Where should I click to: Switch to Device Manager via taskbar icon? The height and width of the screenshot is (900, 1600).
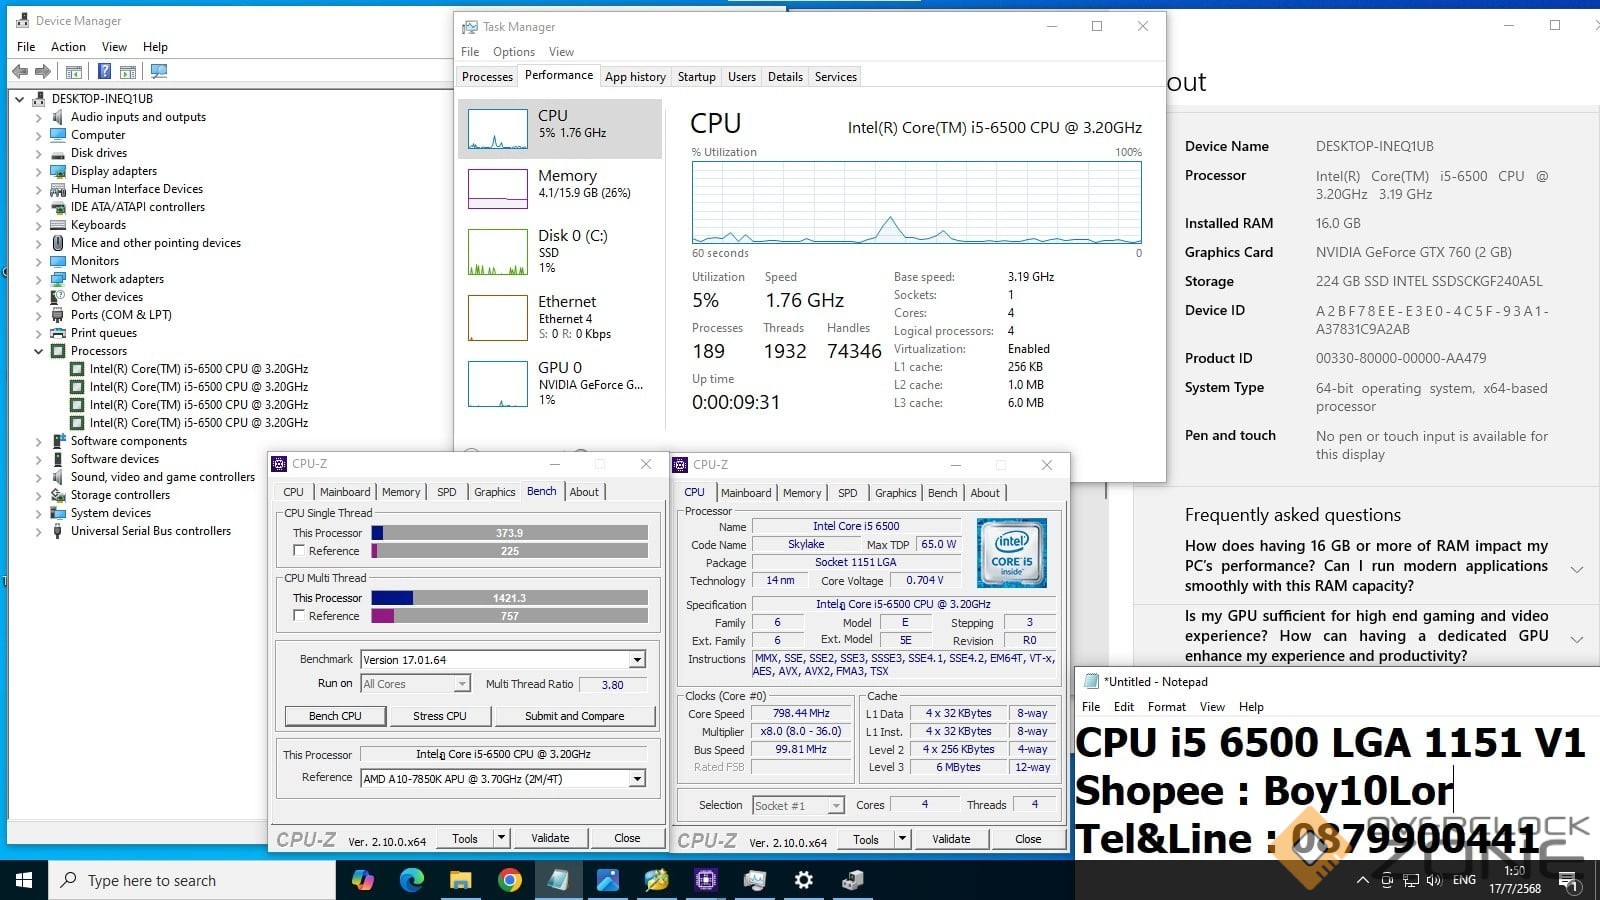coord(853,880)
